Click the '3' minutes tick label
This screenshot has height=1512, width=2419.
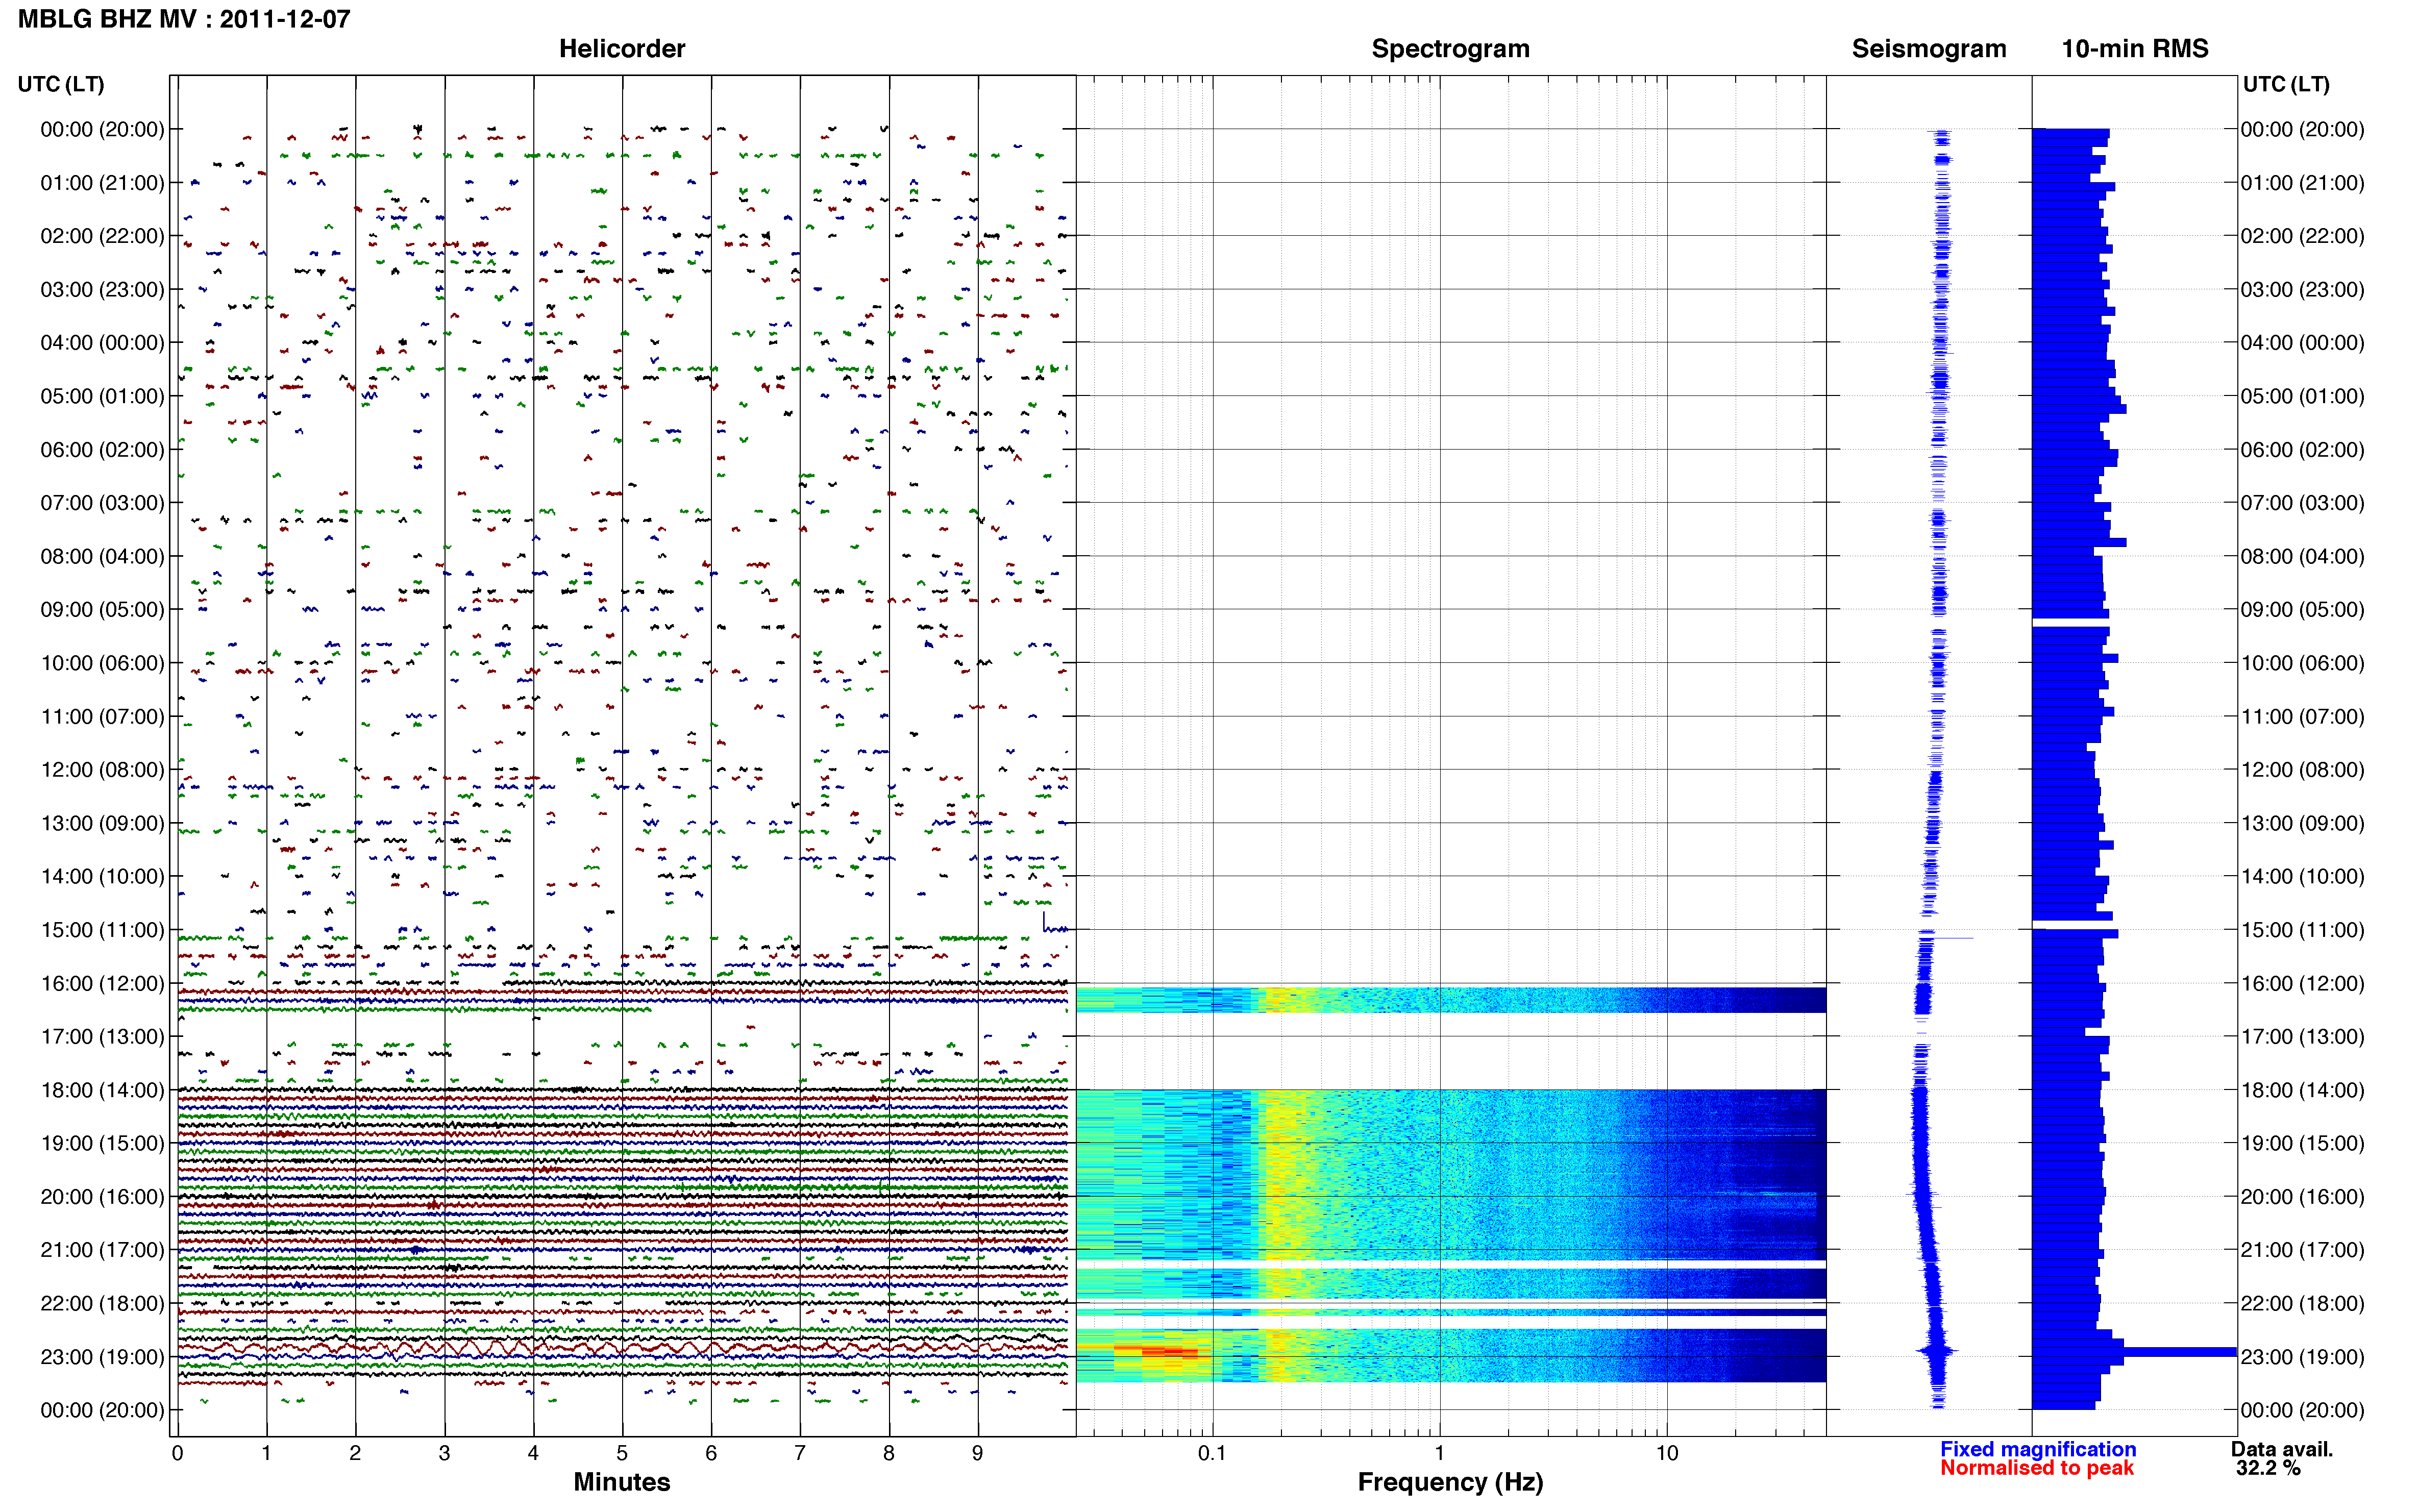coord(444,1453)
